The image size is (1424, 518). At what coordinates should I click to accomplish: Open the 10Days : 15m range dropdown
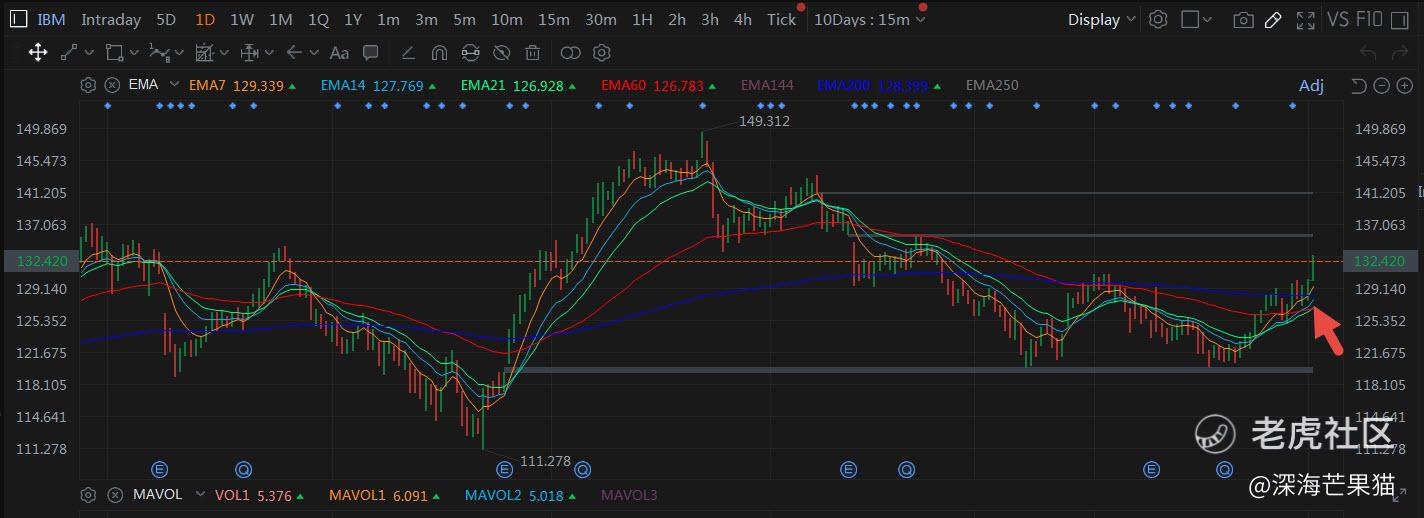point(870,19)
